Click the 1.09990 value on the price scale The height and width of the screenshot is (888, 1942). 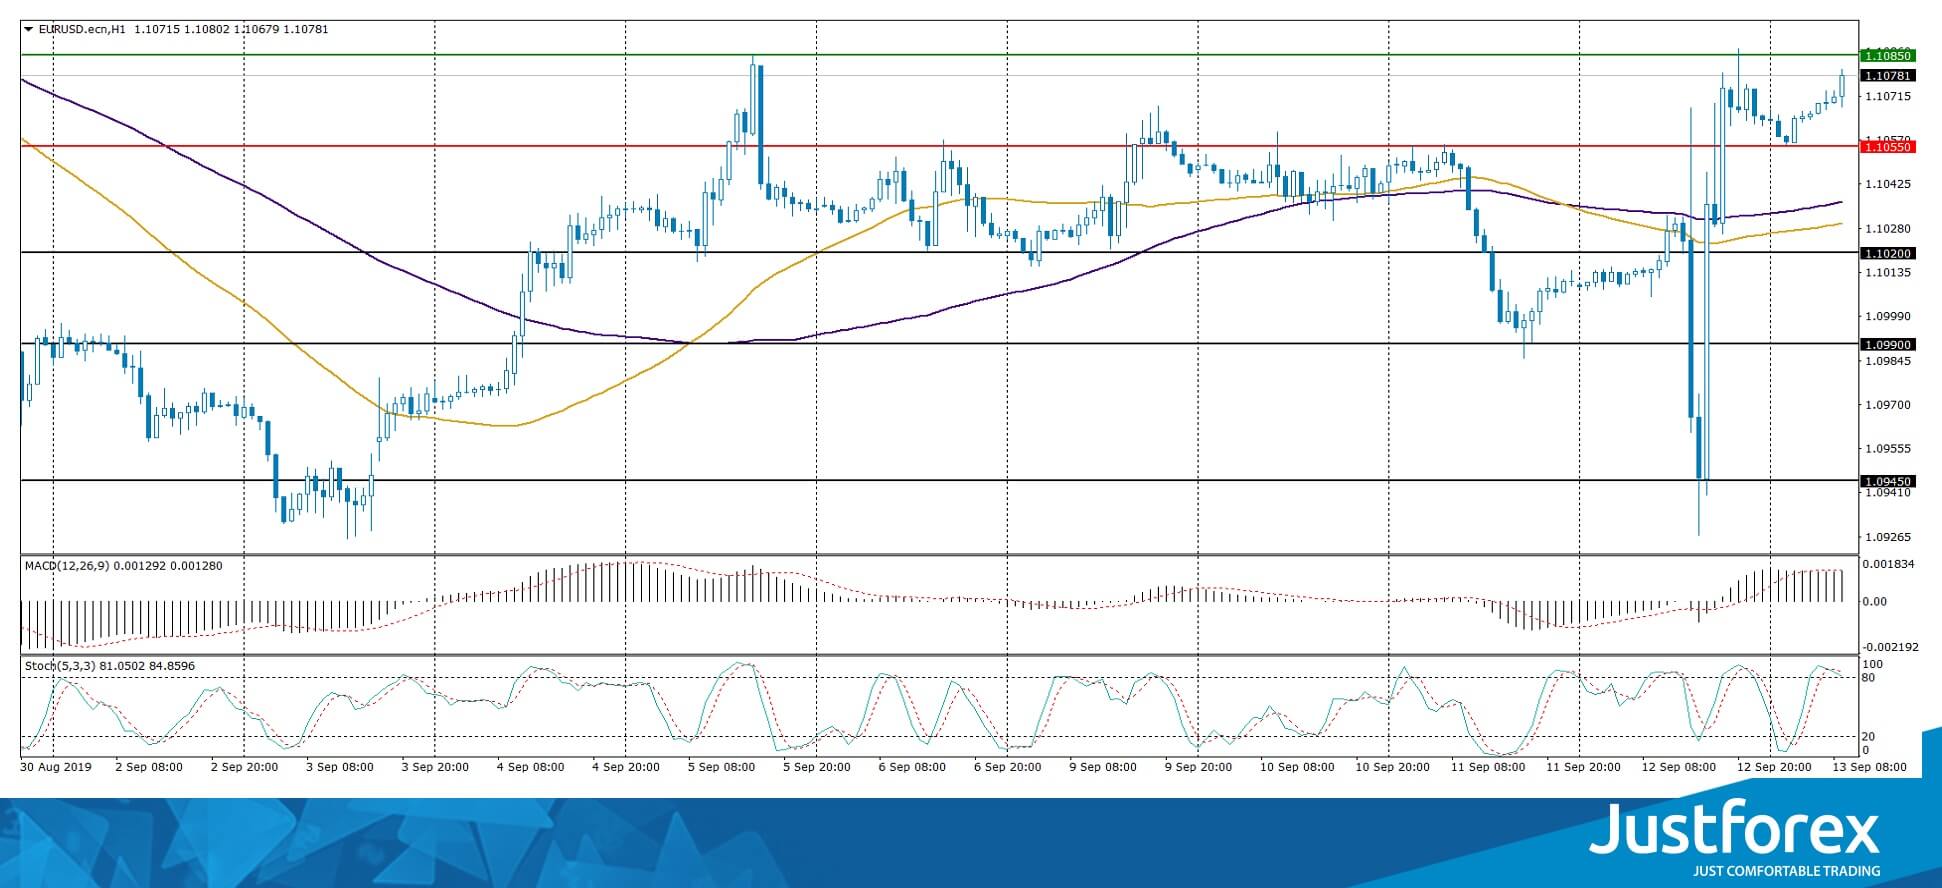(1887, 316)
